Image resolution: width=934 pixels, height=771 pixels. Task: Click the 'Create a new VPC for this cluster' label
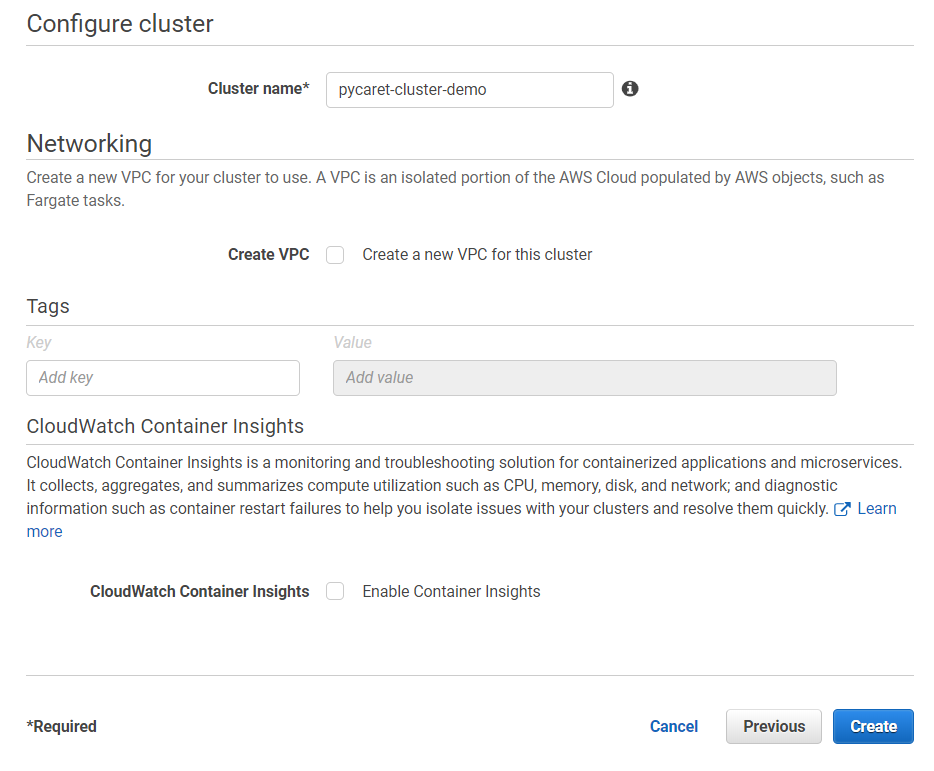[x=477, y=254]
